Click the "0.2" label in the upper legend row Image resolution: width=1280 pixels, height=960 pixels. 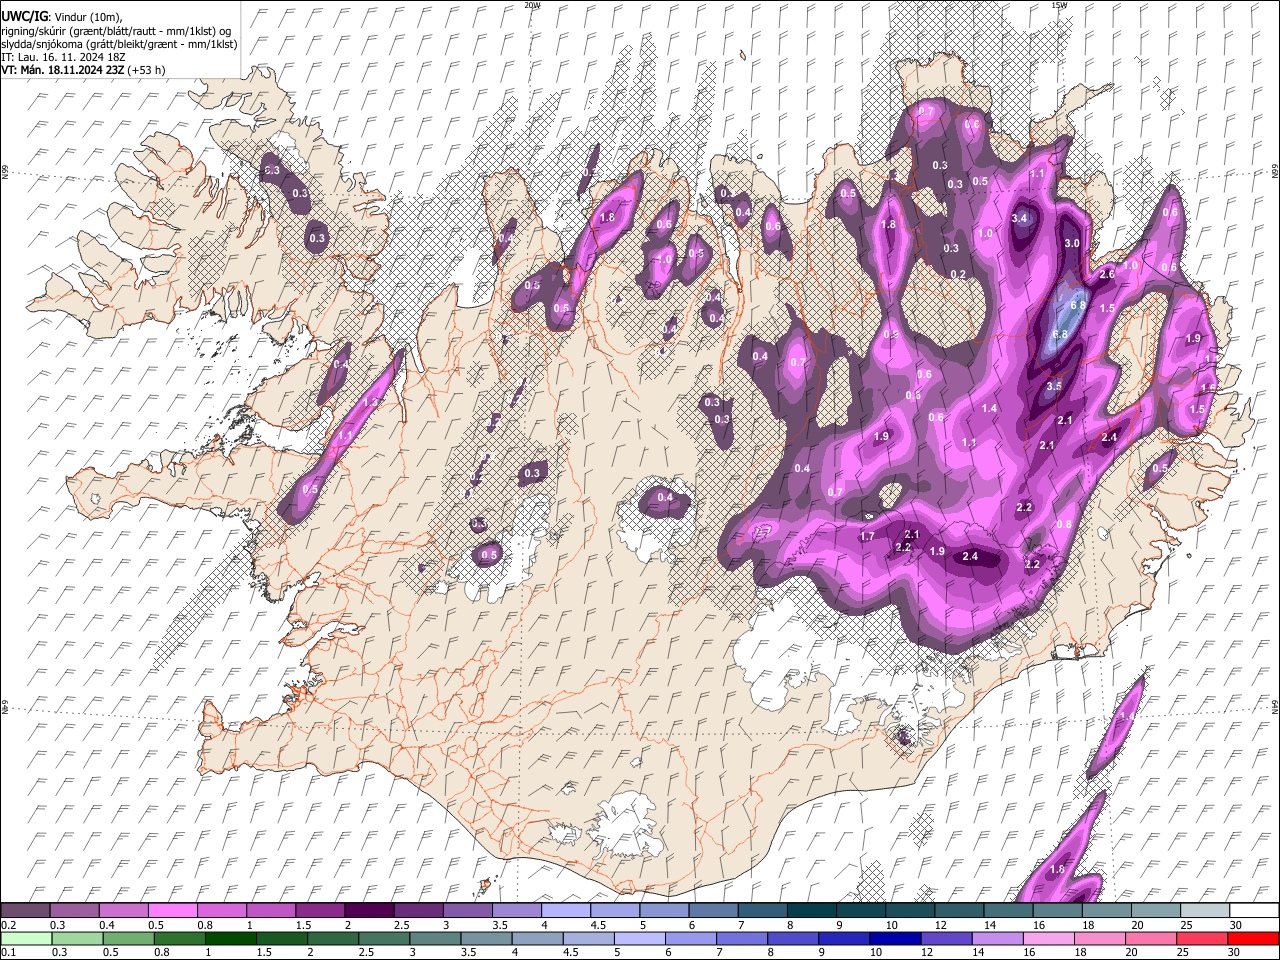pyautogui.click(x=9, y=925)
